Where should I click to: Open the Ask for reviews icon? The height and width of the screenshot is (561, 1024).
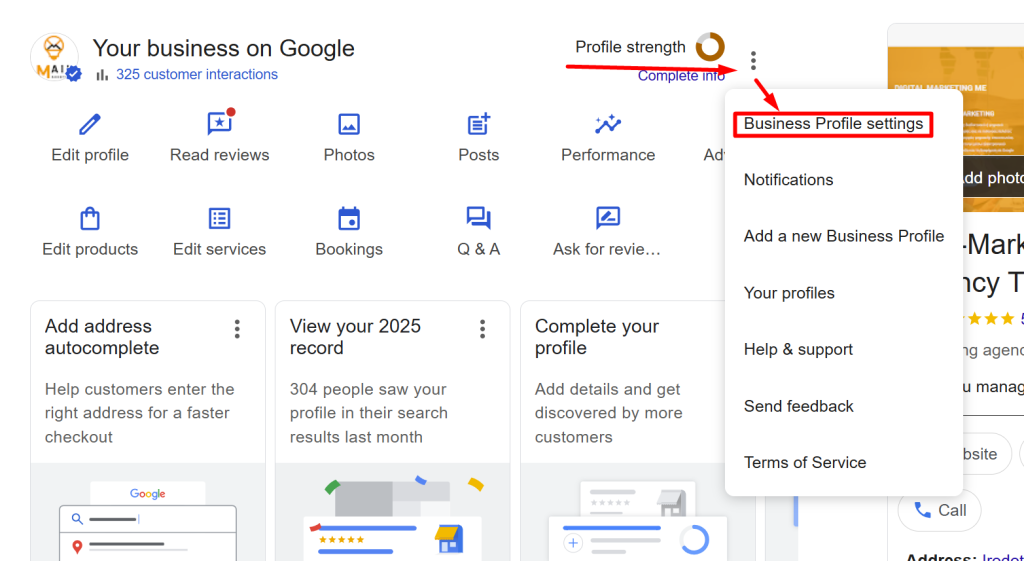pos(608,219)
